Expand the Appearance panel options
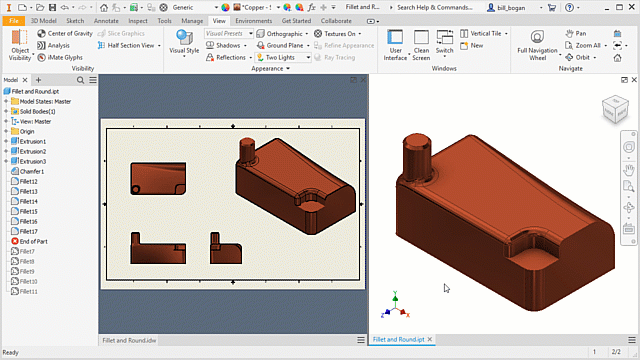The image size is (640, 360). (x=270, y=69)
